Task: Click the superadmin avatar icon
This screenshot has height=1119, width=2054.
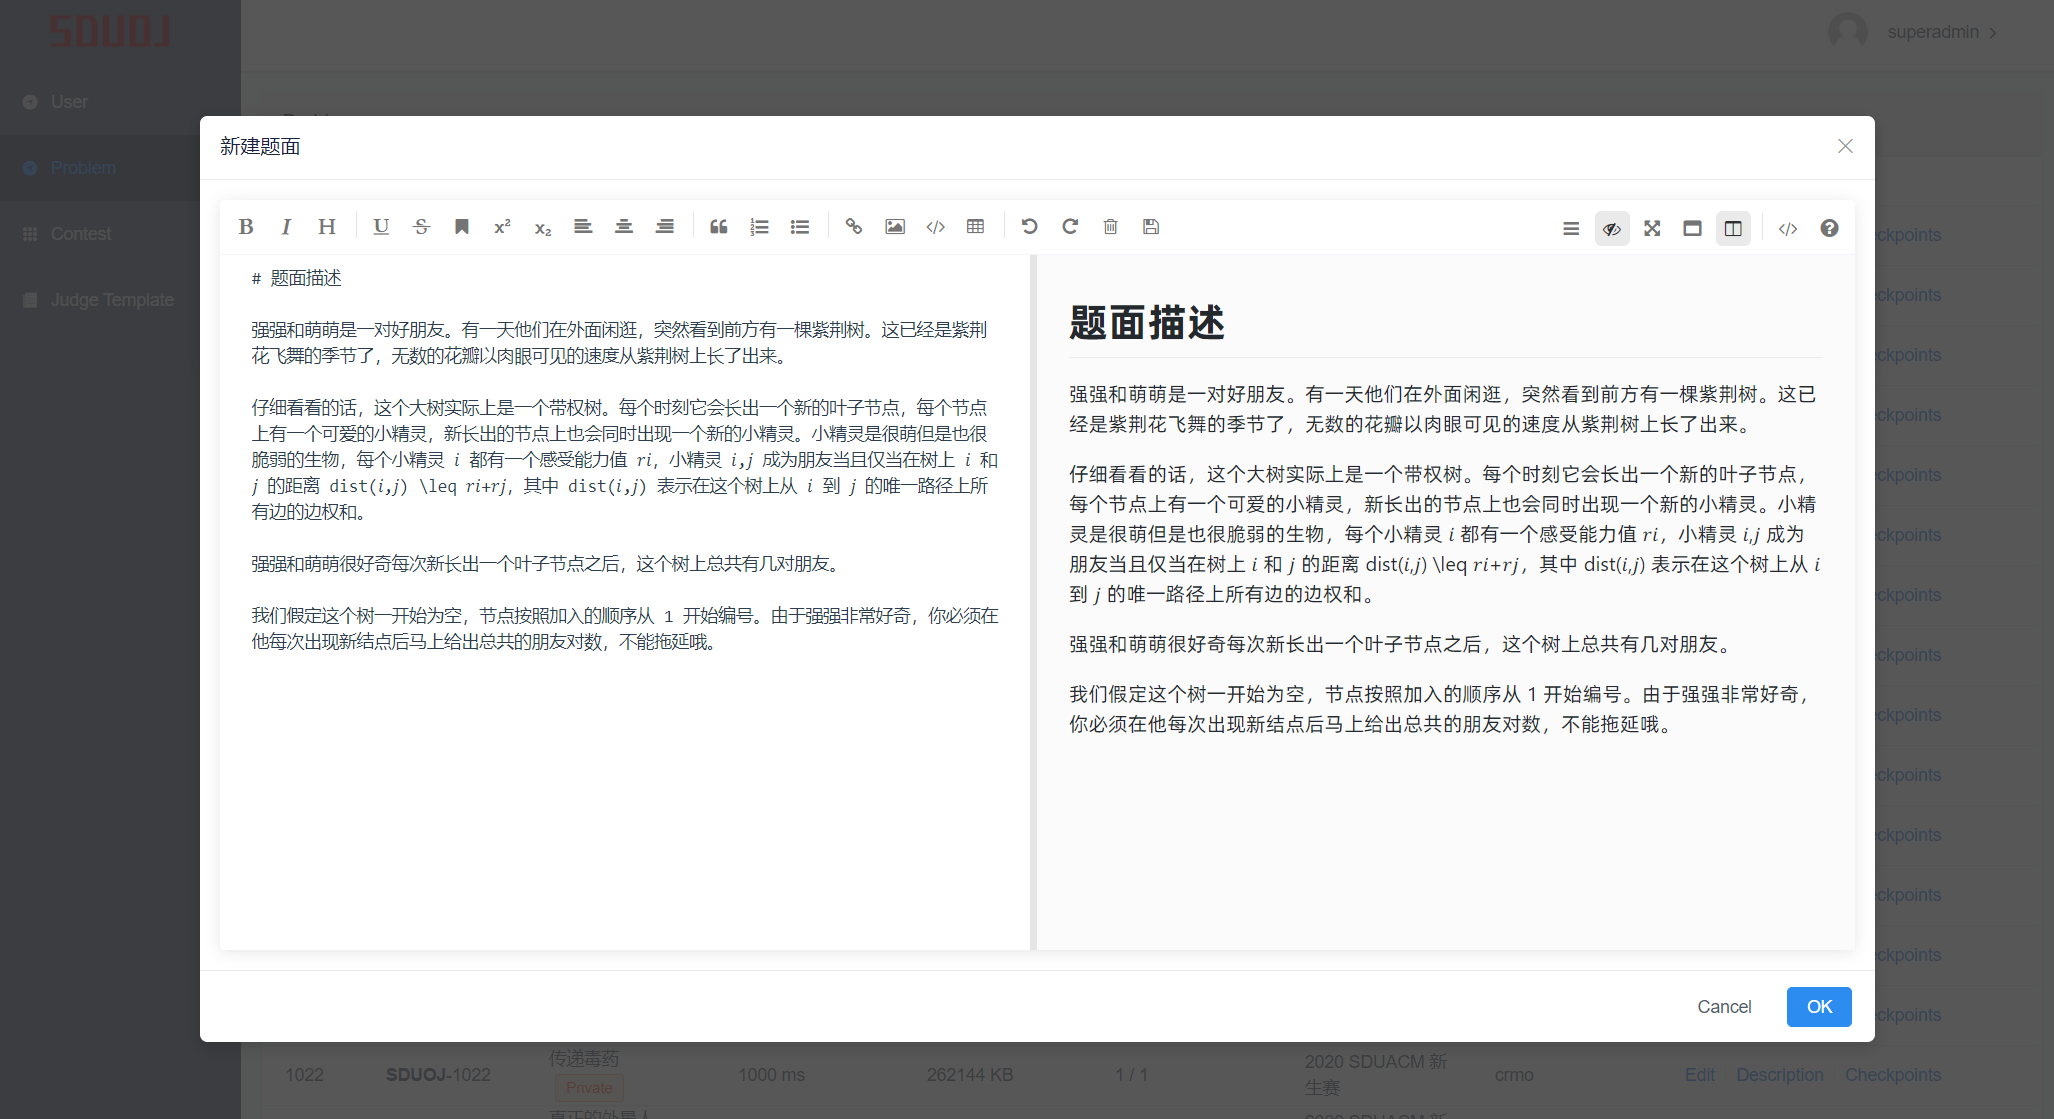Action: pos(1848,32)
